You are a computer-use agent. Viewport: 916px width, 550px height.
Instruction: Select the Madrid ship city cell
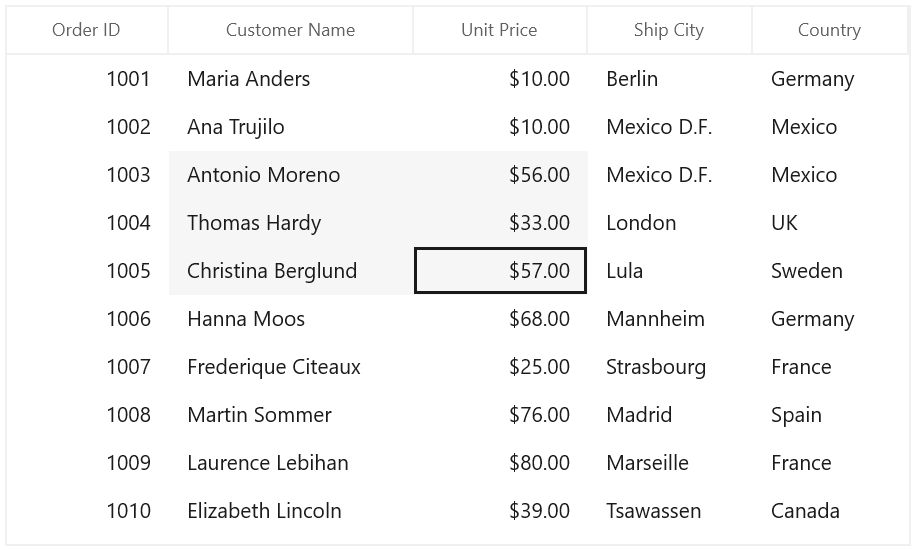click(x=669, y=414)
